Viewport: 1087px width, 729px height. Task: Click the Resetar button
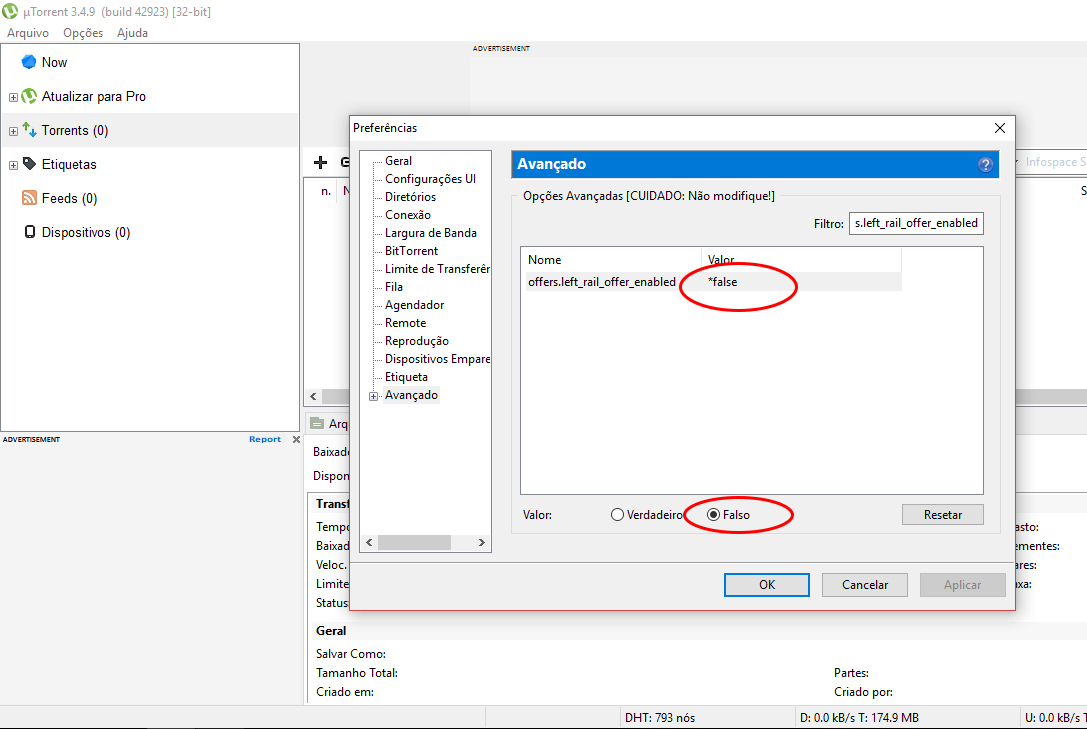pos(942,515)
